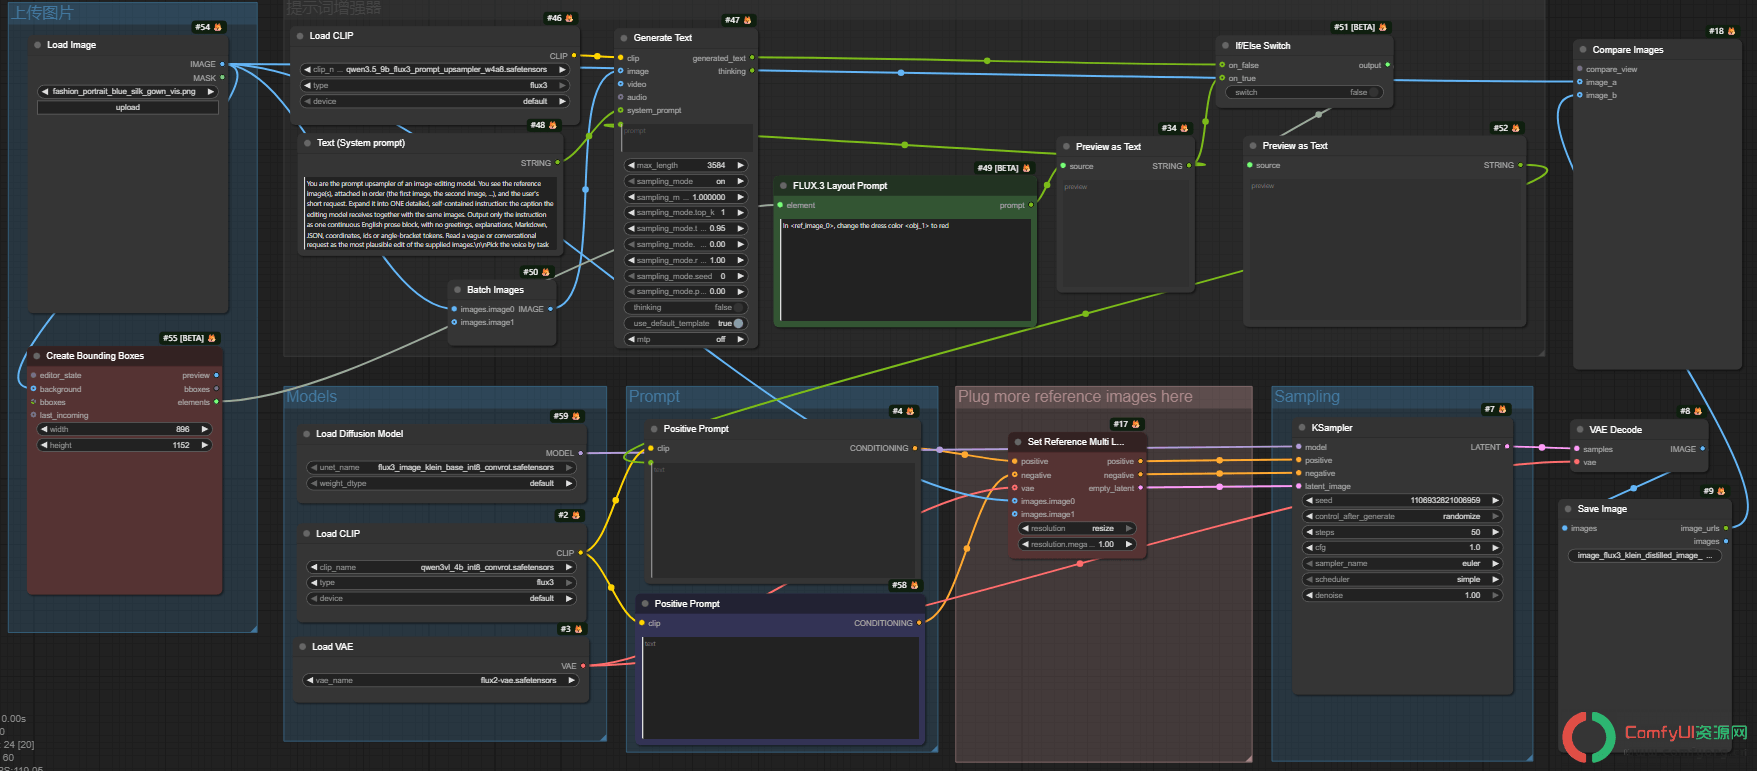Click the max_length 3584 field

pyautogui.click(x=685, y=166)
